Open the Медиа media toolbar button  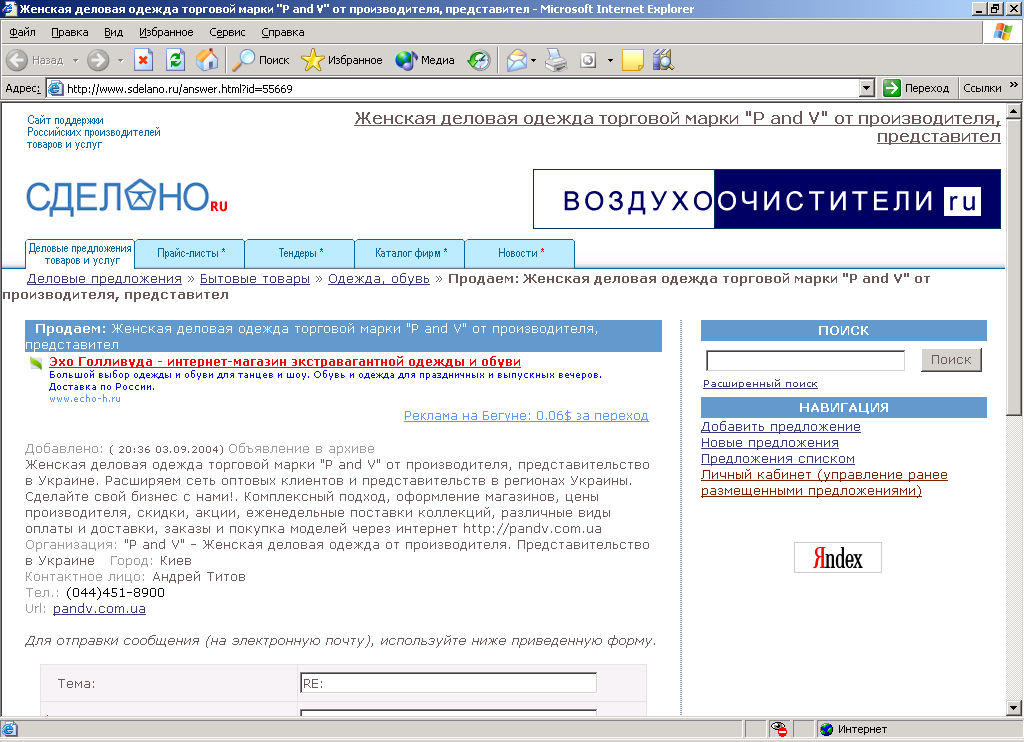coord(425,60)
